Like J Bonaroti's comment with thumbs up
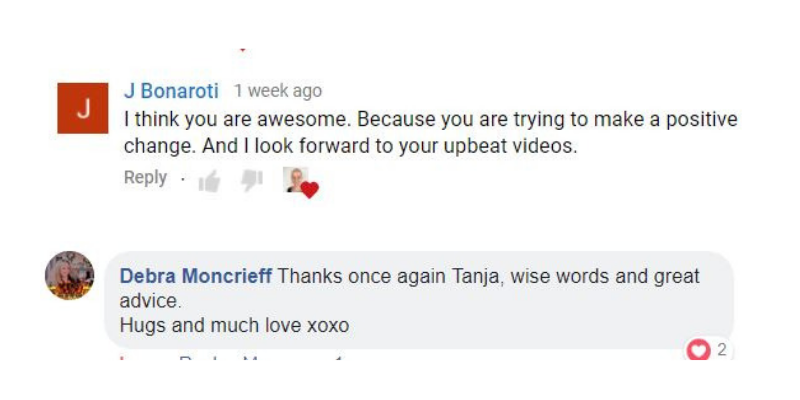 209,181
